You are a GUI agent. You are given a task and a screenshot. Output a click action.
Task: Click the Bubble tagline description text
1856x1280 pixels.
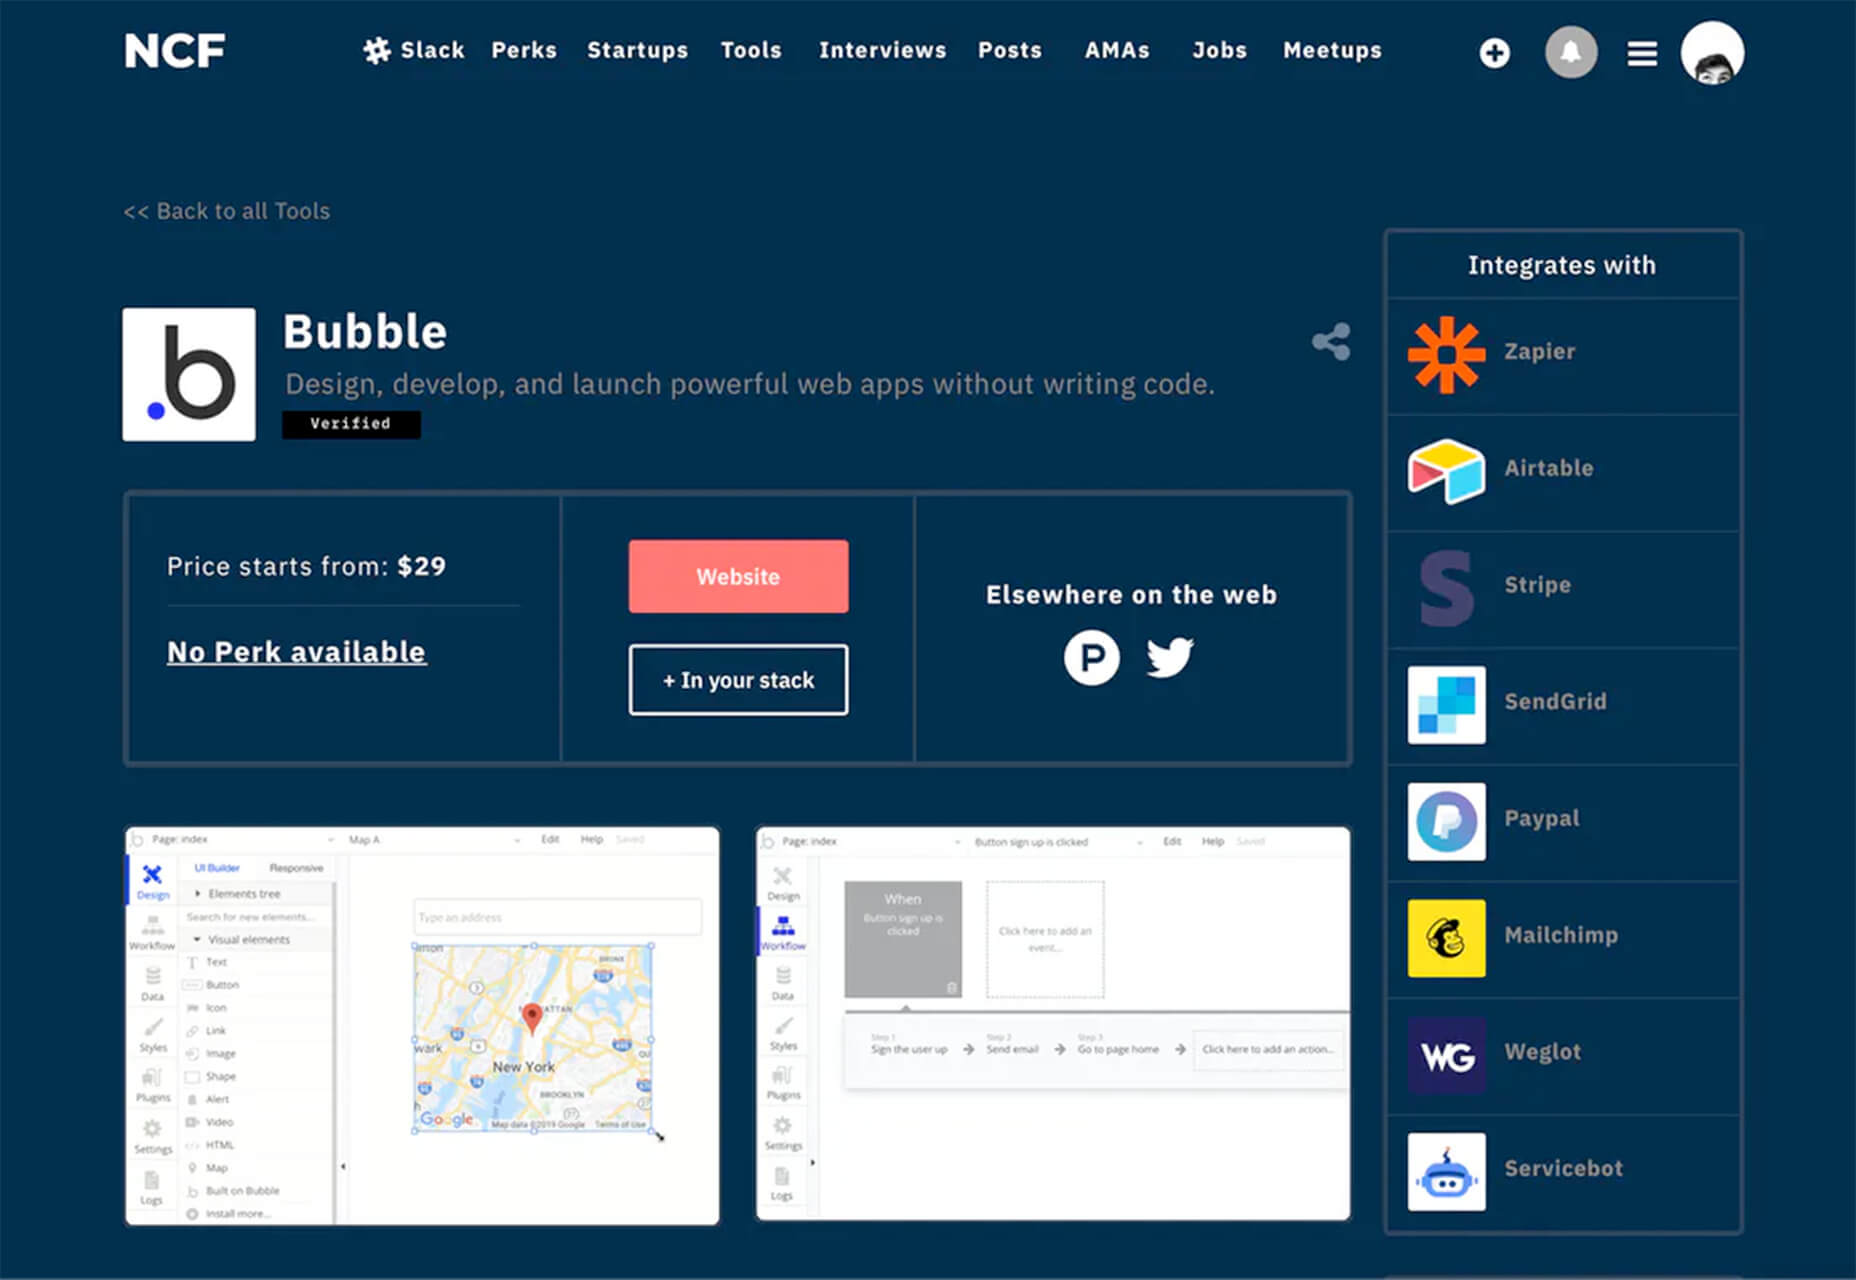(x=750, y=384)
